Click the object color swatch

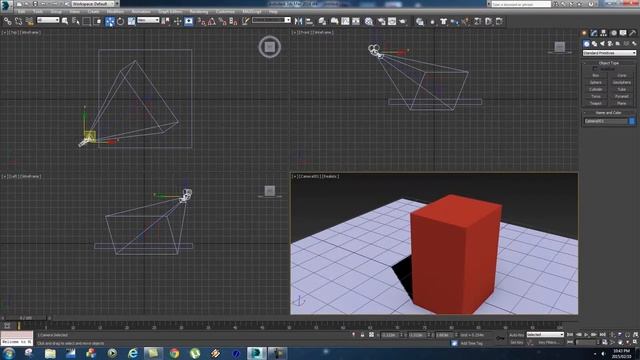click(x=632, y=121)
